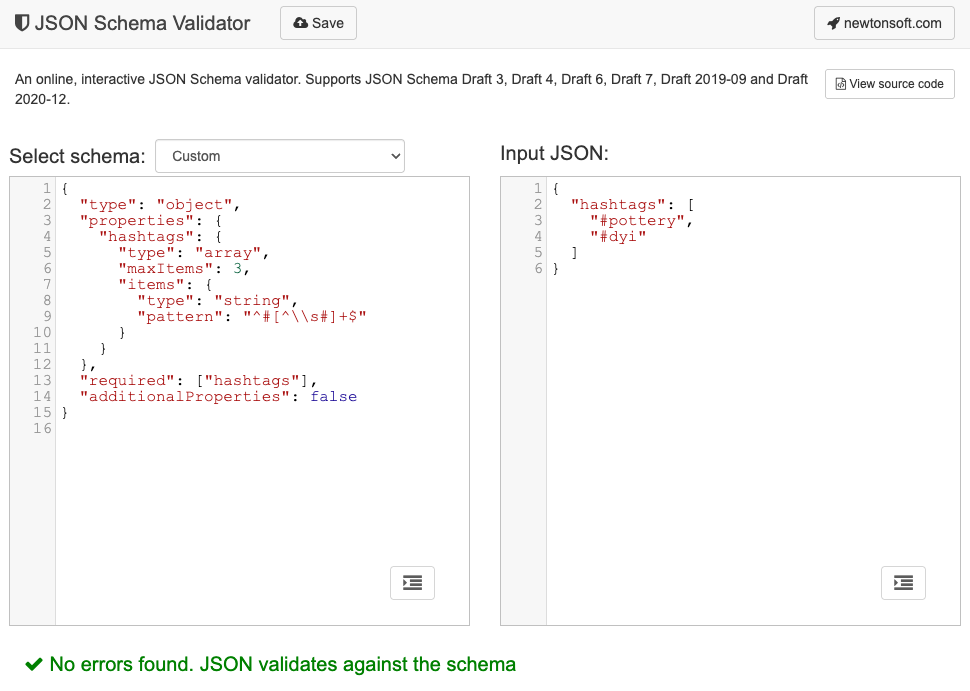Image resolution: width=970 pixels, height=691 pixels.
Task: Click the shield logo icon in the header
Action: [x=21, y=23]
